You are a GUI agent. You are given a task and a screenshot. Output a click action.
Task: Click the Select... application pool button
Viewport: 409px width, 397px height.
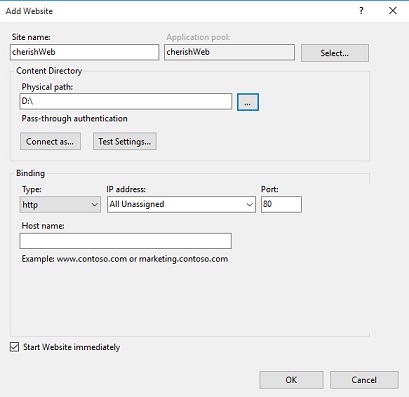[x=335, y=53]
